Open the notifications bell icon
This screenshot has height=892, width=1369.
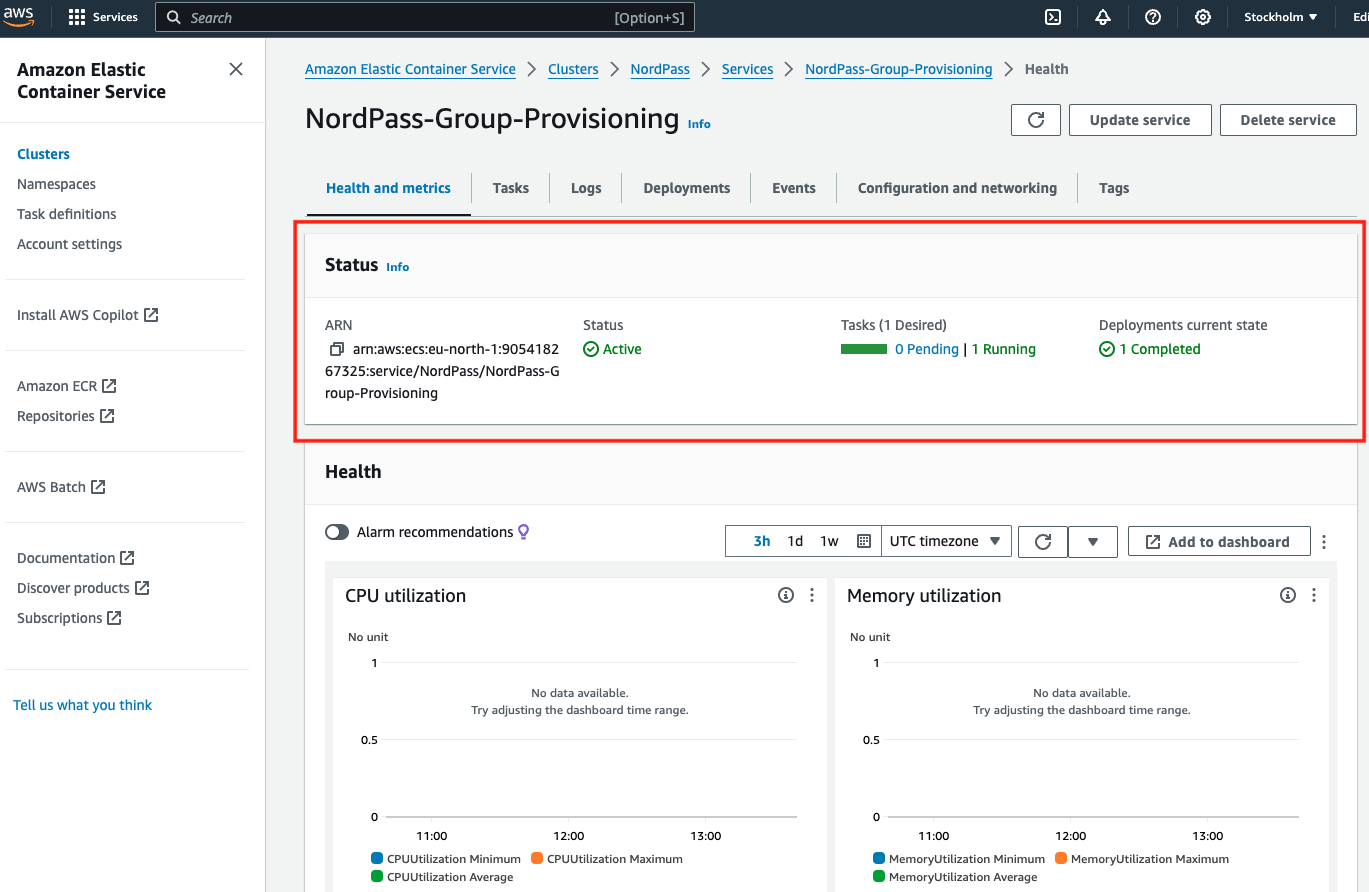(1103, 17)
